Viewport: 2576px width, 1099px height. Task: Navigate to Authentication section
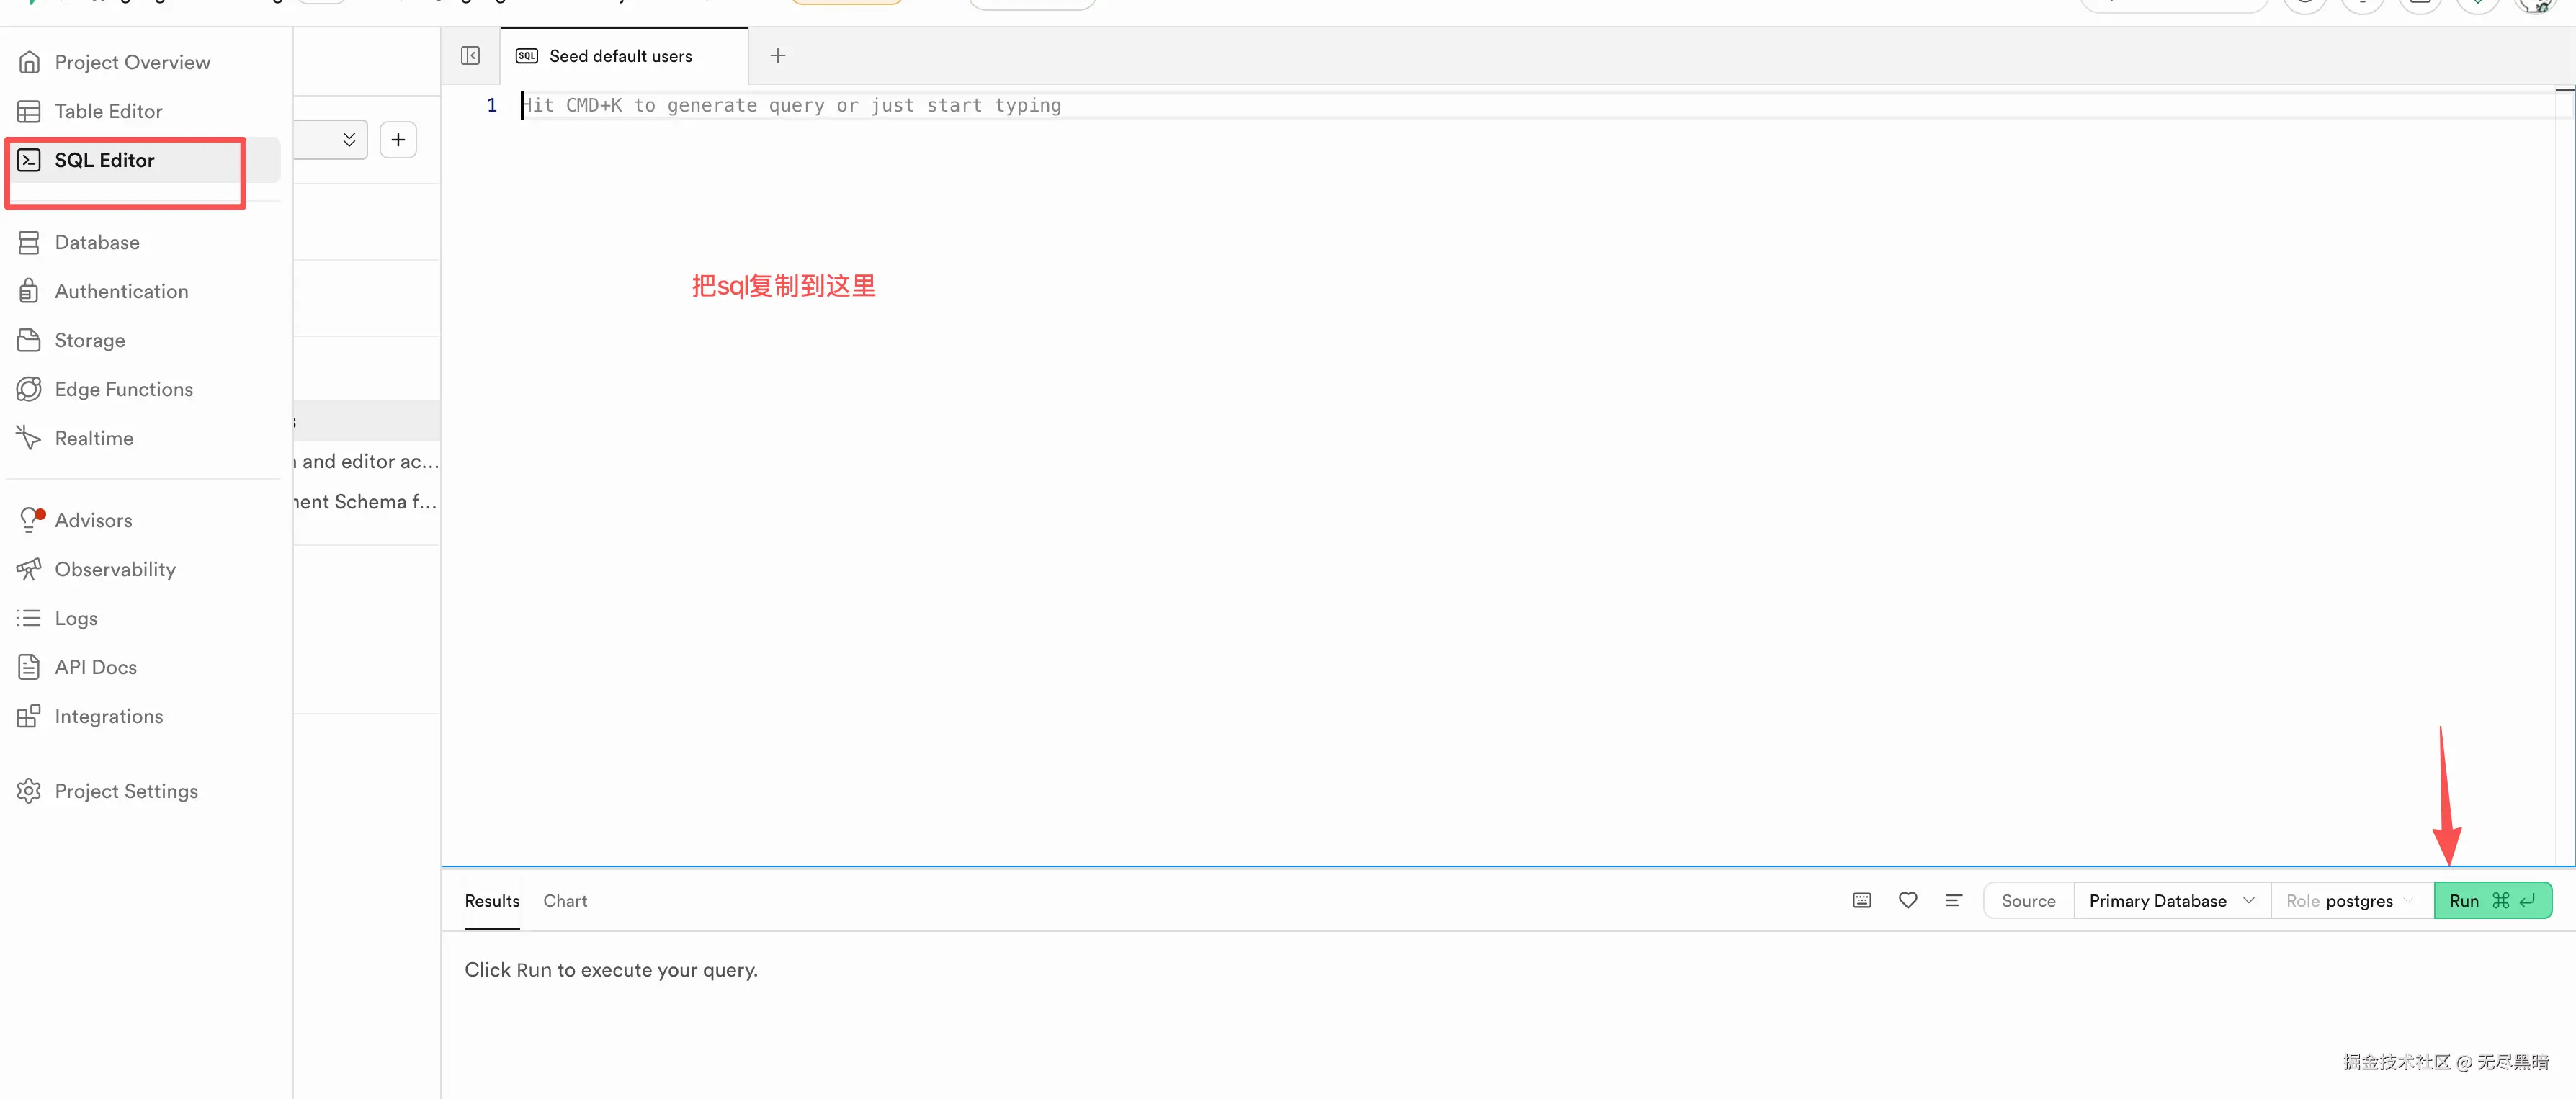click(121, 291)
